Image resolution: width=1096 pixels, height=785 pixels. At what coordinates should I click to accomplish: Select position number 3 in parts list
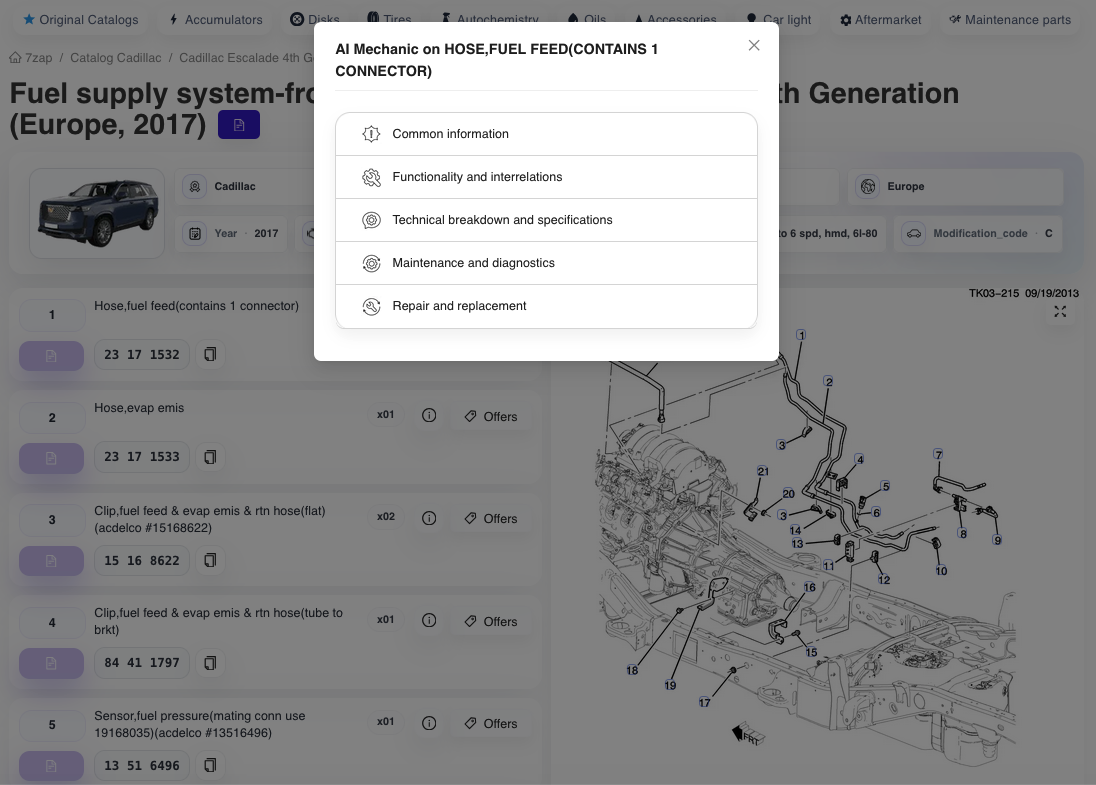52,520
